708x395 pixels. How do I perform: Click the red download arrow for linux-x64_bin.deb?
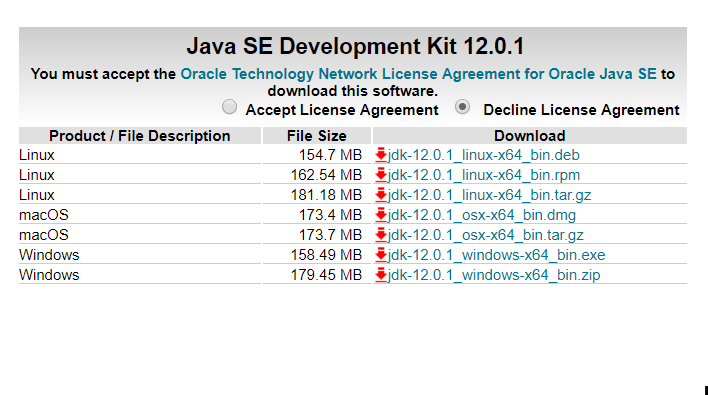point(381,155)
